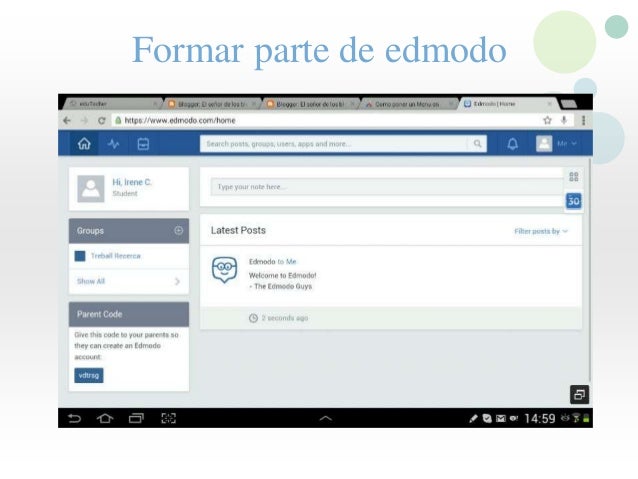Image resolution: width=638 pixels, height=479 pixels.
Task: Search posts, groups, users field
Action: tap(334, 144)
